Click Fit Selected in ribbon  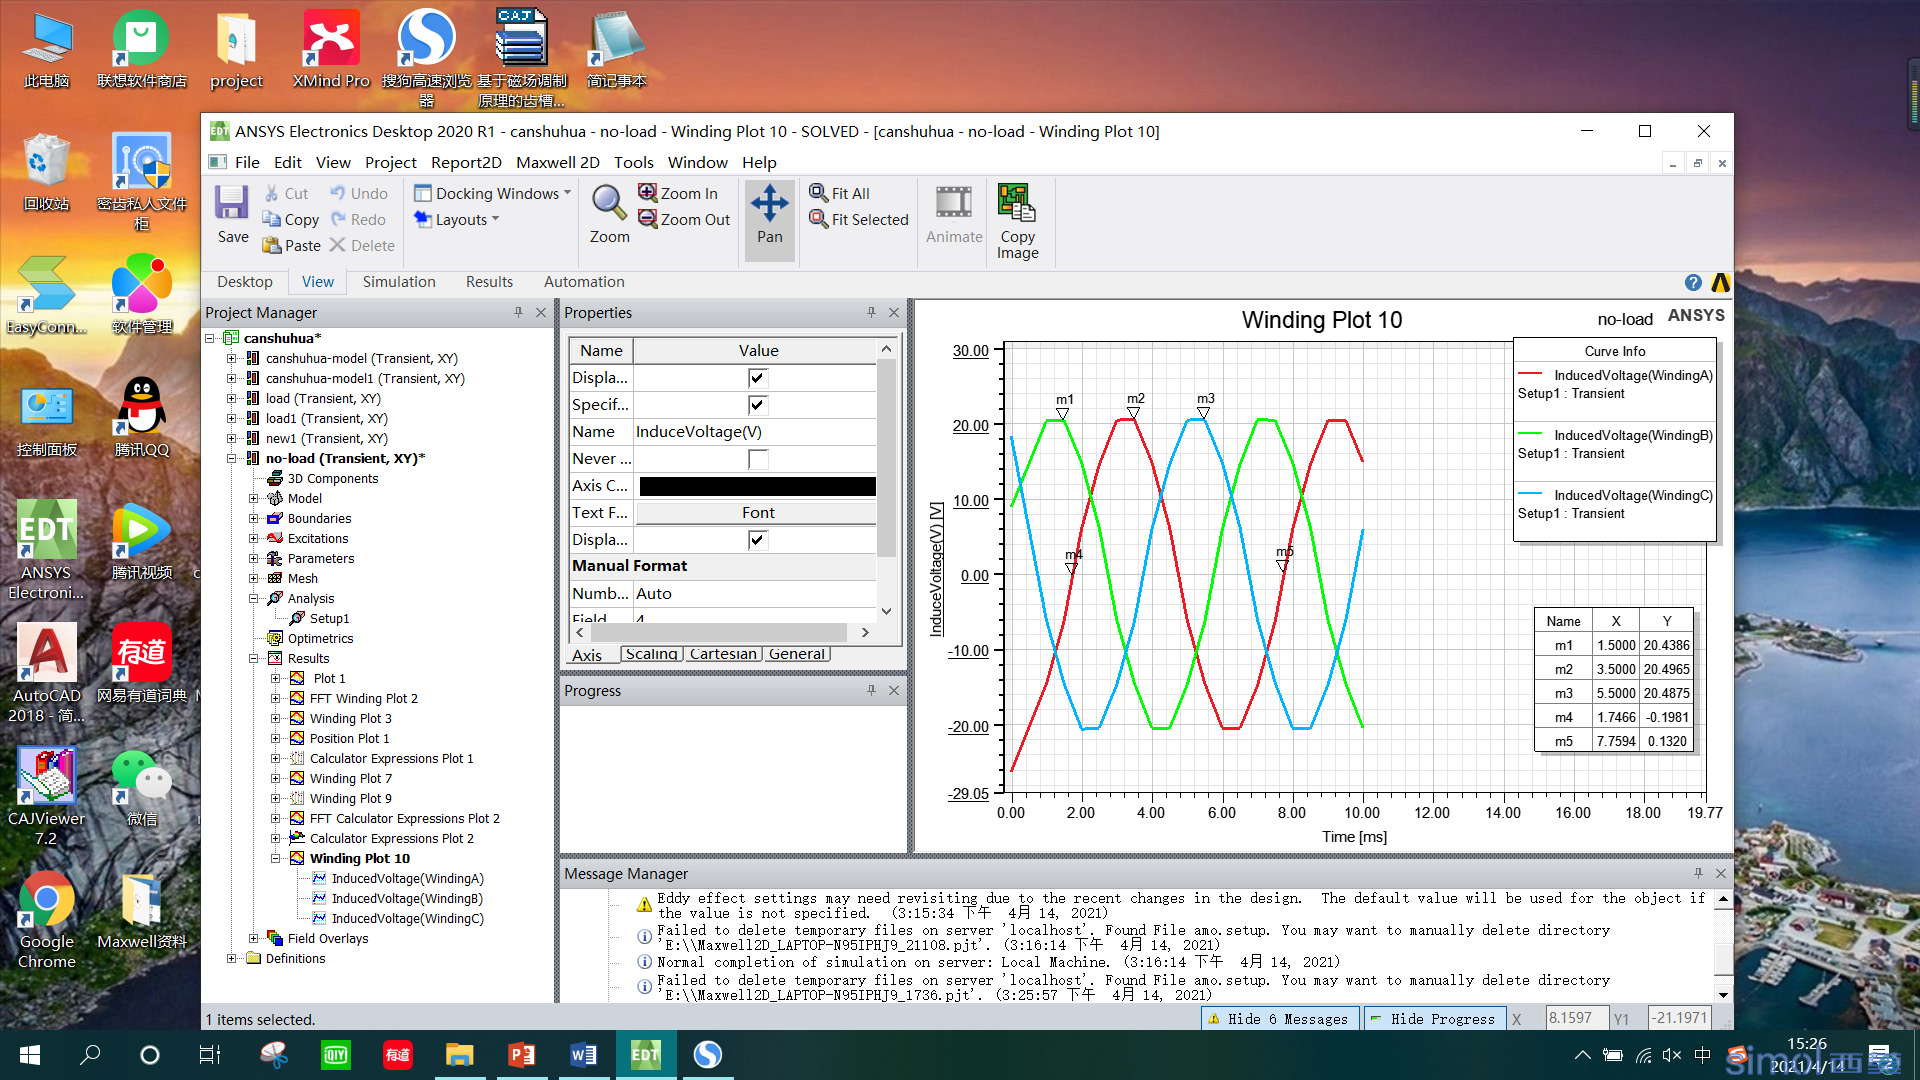(859, 219)
